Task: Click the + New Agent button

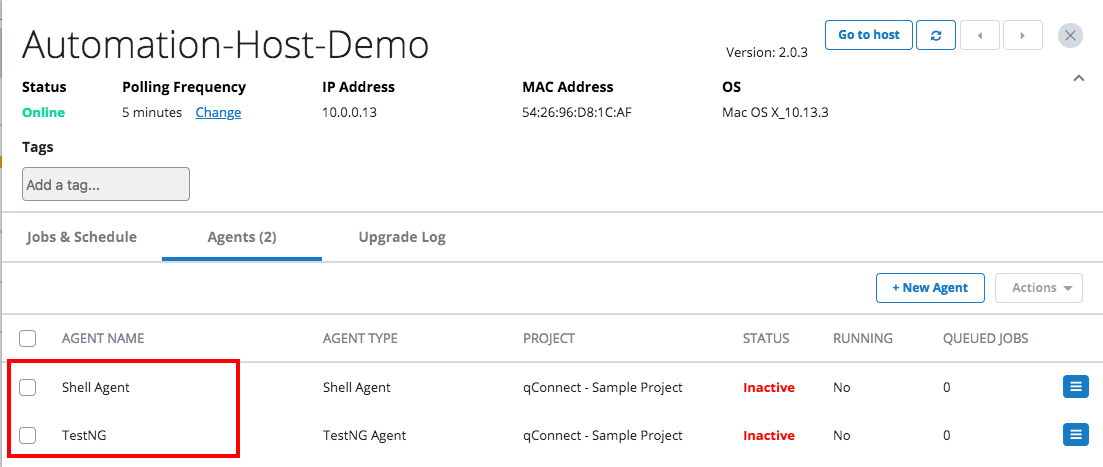Action: (x=930, y=288)
